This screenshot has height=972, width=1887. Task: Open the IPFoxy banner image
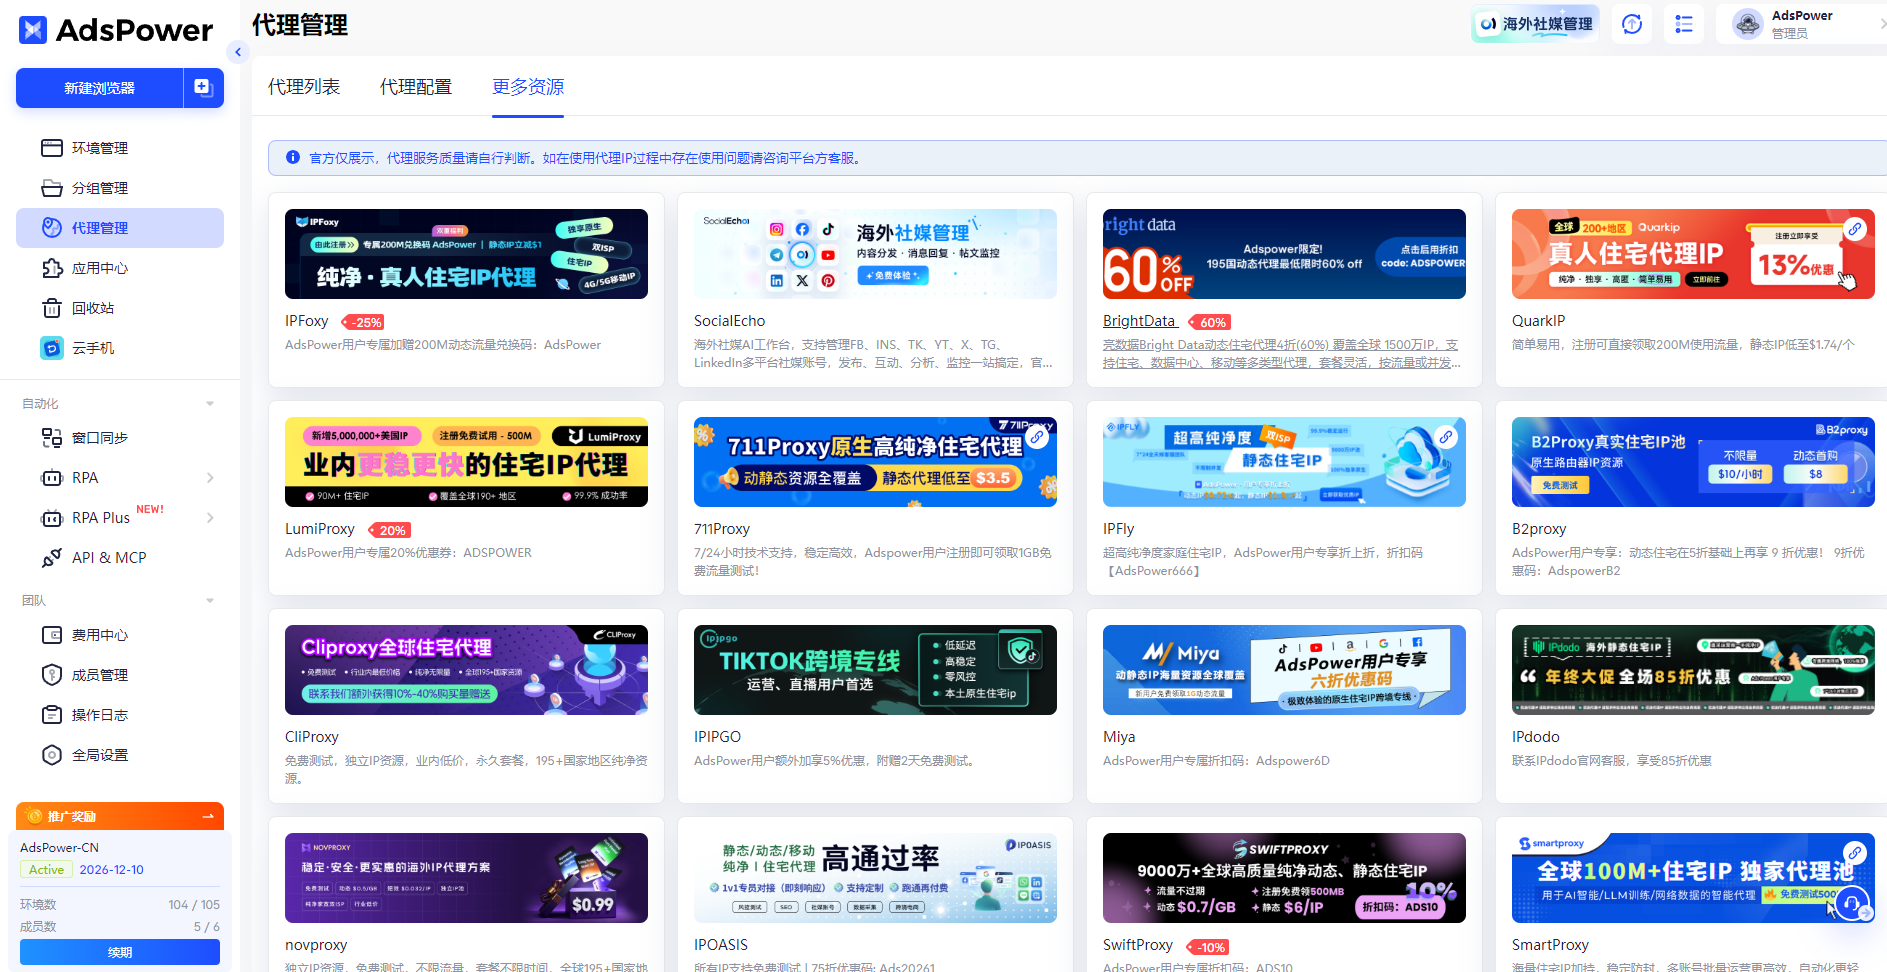[466, 254]
